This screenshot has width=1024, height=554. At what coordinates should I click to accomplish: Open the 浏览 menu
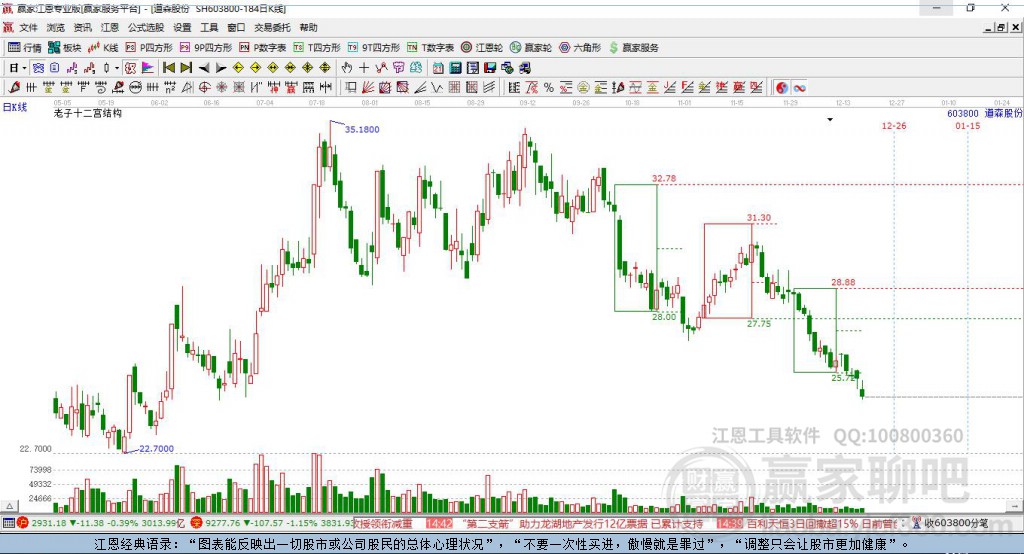coord(56,27)
